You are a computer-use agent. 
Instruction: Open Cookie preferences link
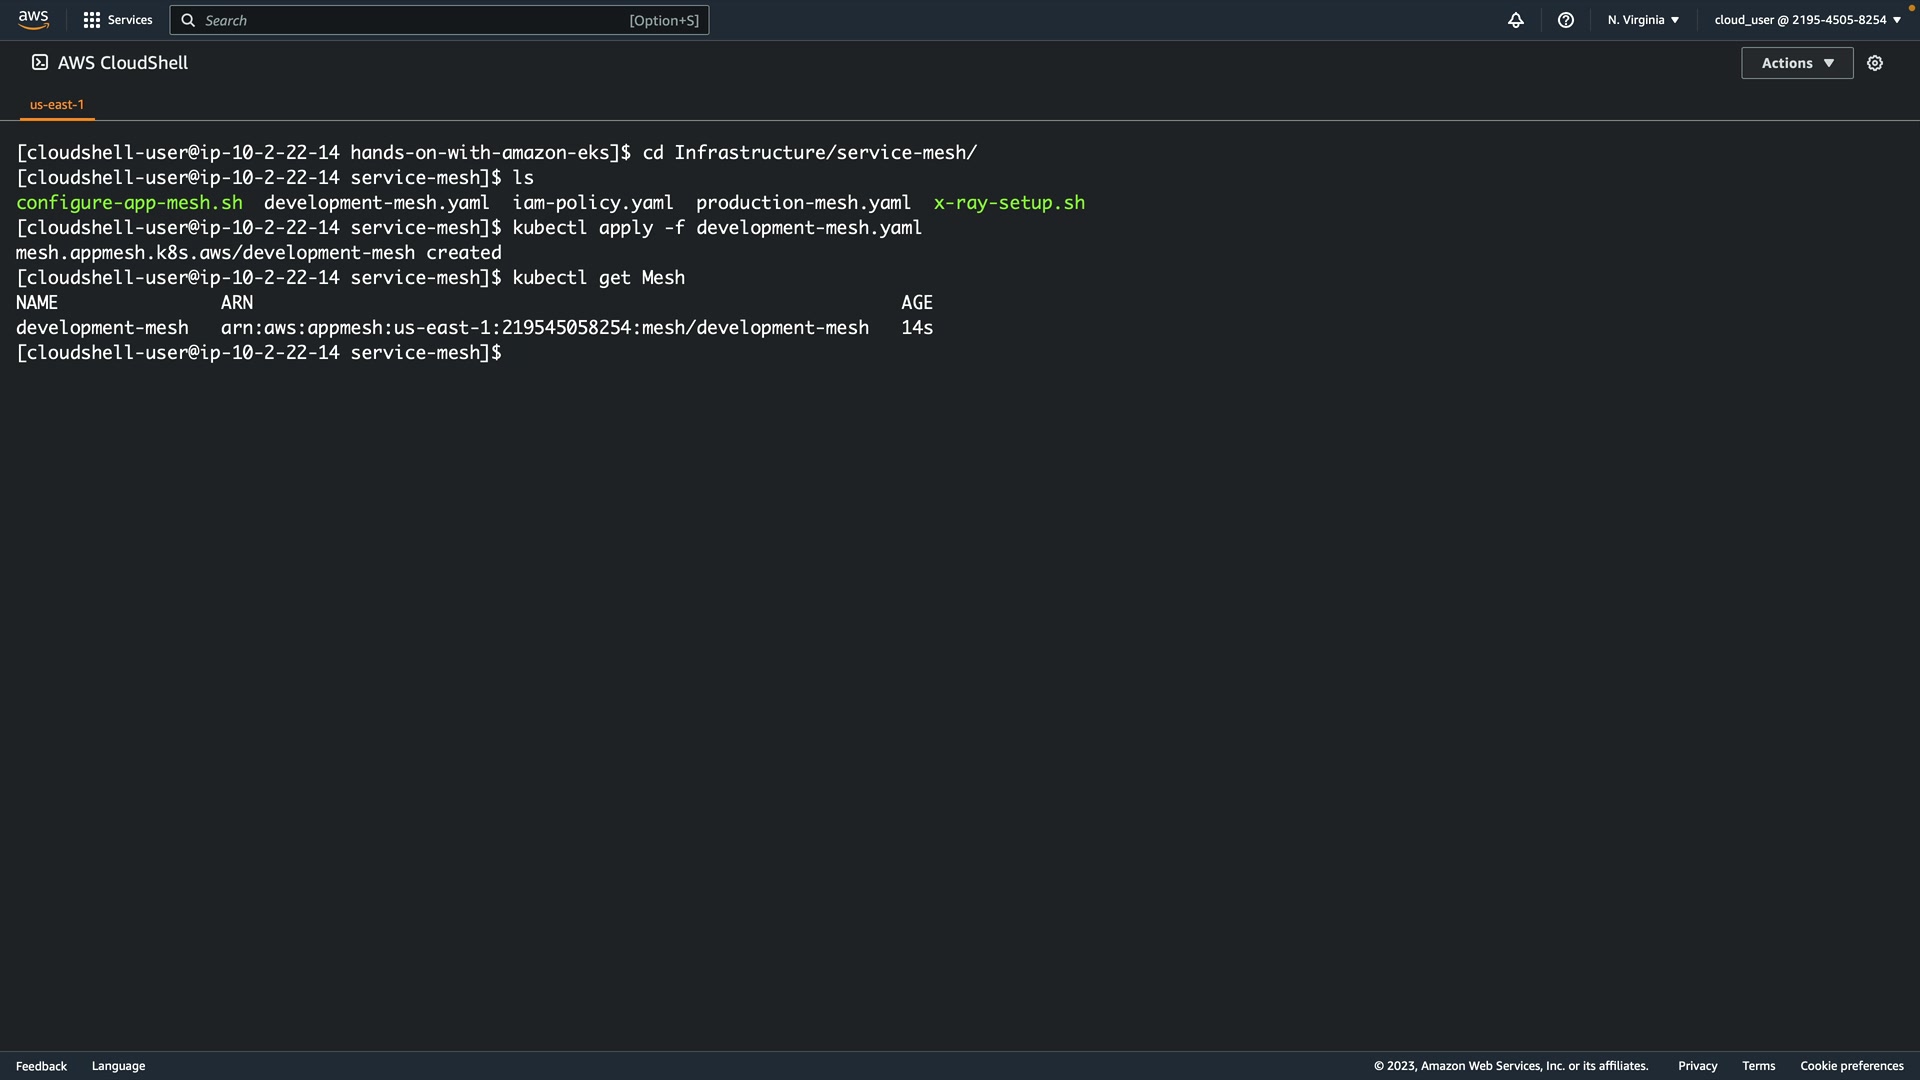pos(1851,1066)
